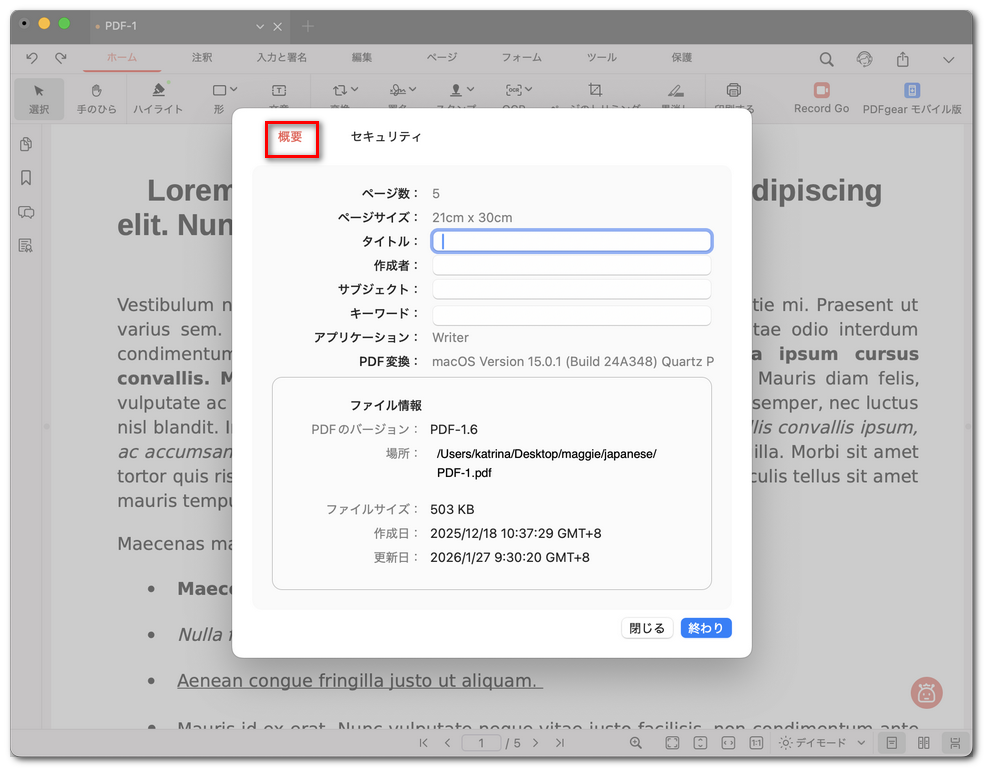Switch to the セキュリティ tab
This screenshot has width=984, height=768.
(385, 139)
